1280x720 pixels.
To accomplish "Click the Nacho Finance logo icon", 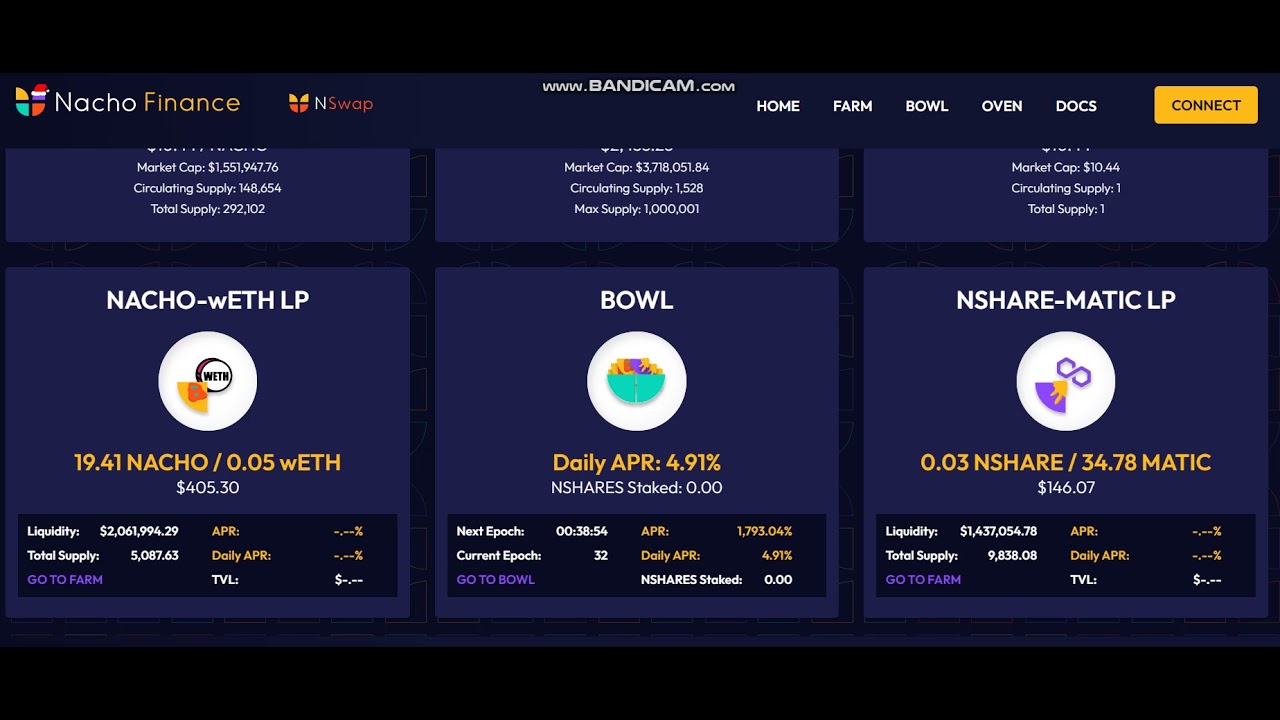I will click(x=31, y=101).
